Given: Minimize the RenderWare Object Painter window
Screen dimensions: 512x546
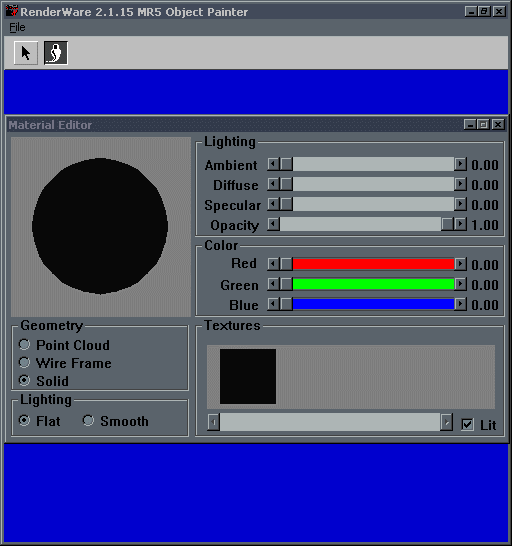Looking at the screenshot, I should (471, 11).
